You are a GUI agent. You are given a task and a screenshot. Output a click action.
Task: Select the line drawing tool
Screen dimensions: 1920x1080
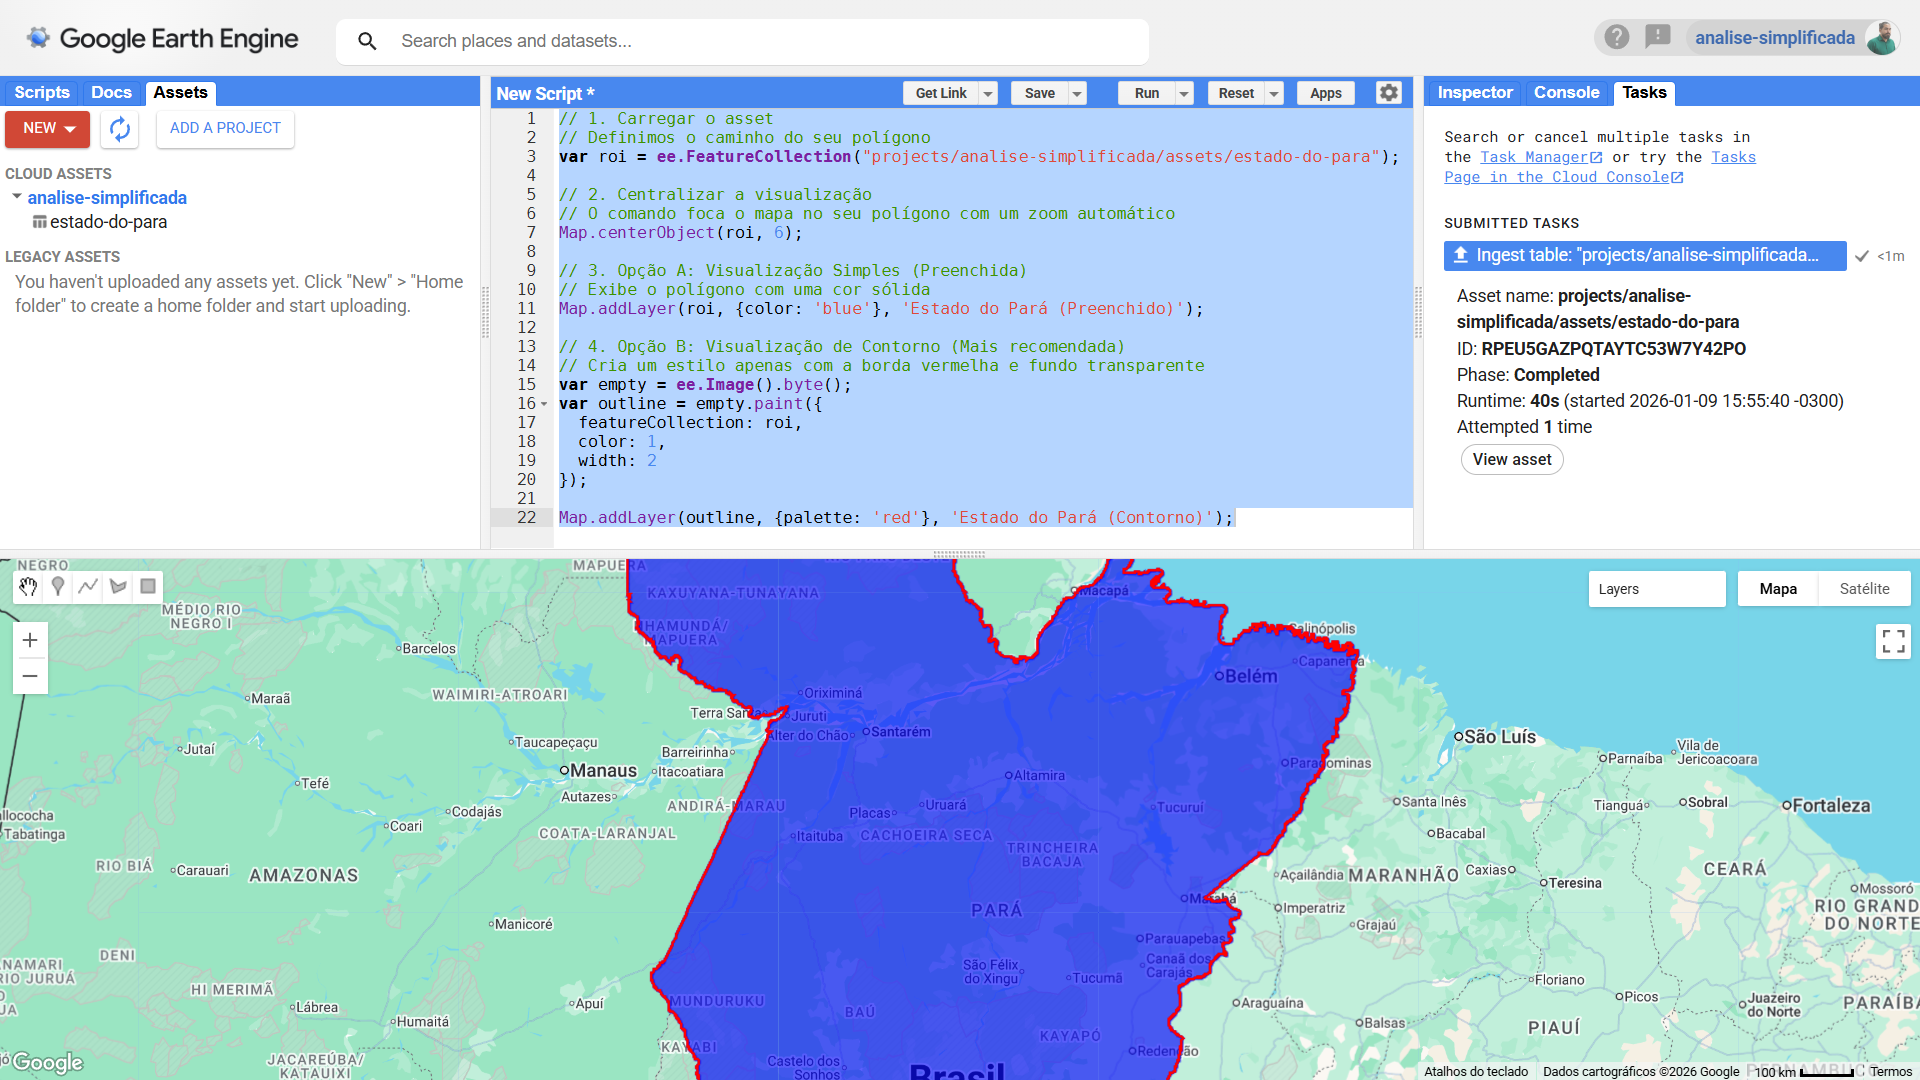point(88,587)
